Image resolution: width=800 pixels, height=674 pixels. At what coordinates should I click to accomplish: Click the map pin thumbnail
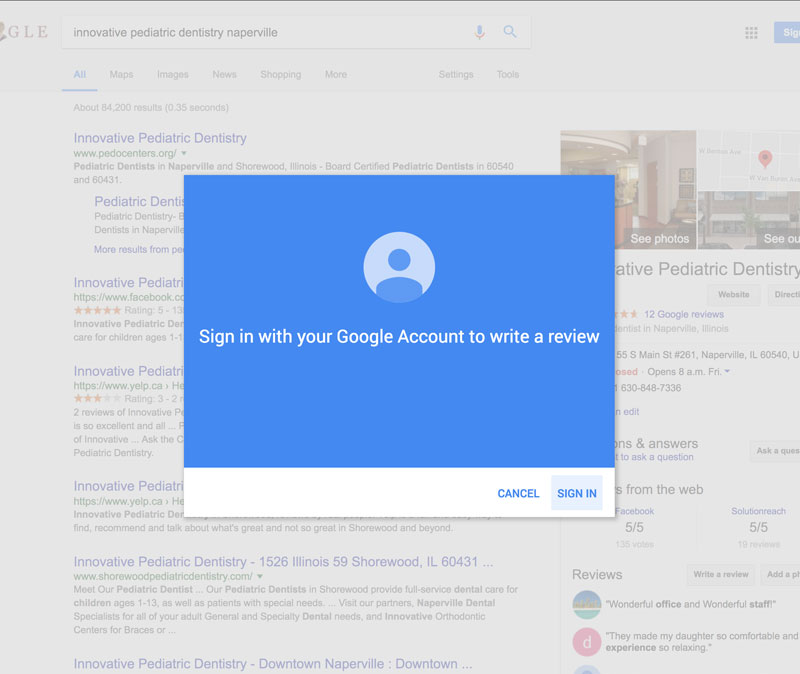(x=748, y=160)
